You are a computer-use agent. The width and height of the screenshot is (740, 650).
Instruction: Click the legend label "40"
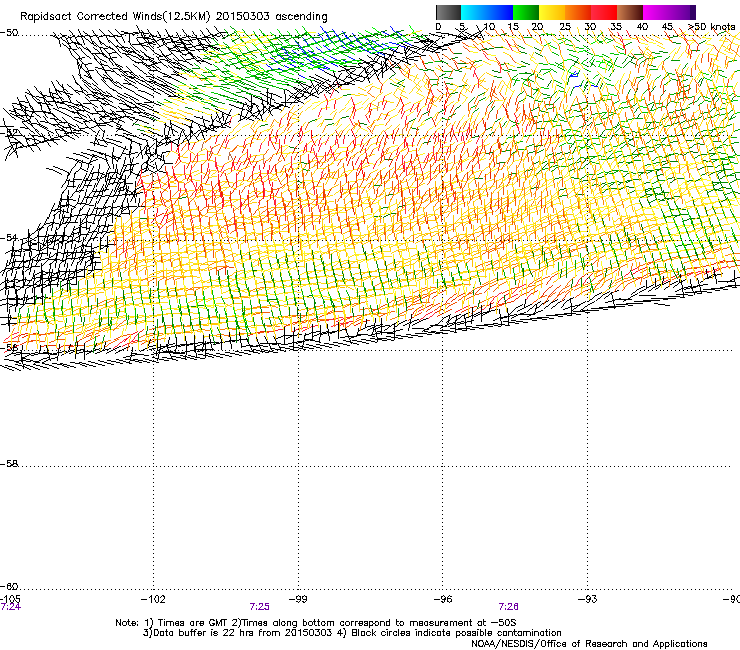click(x=642, y=27)
